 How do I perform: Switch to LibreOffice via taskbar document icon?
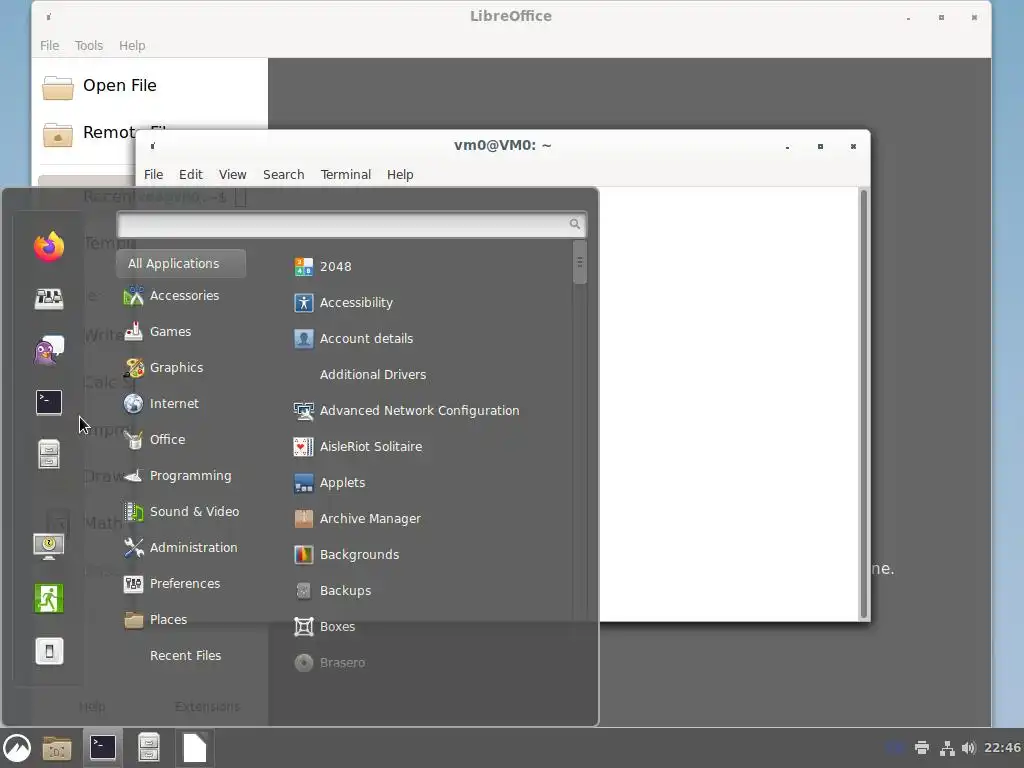pos(195,748)
